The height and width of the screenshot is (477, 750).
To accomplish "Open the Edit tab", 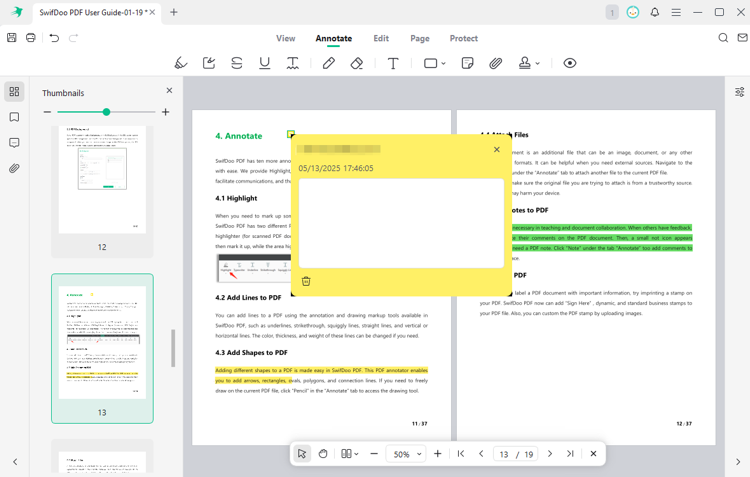I will 381,38.
